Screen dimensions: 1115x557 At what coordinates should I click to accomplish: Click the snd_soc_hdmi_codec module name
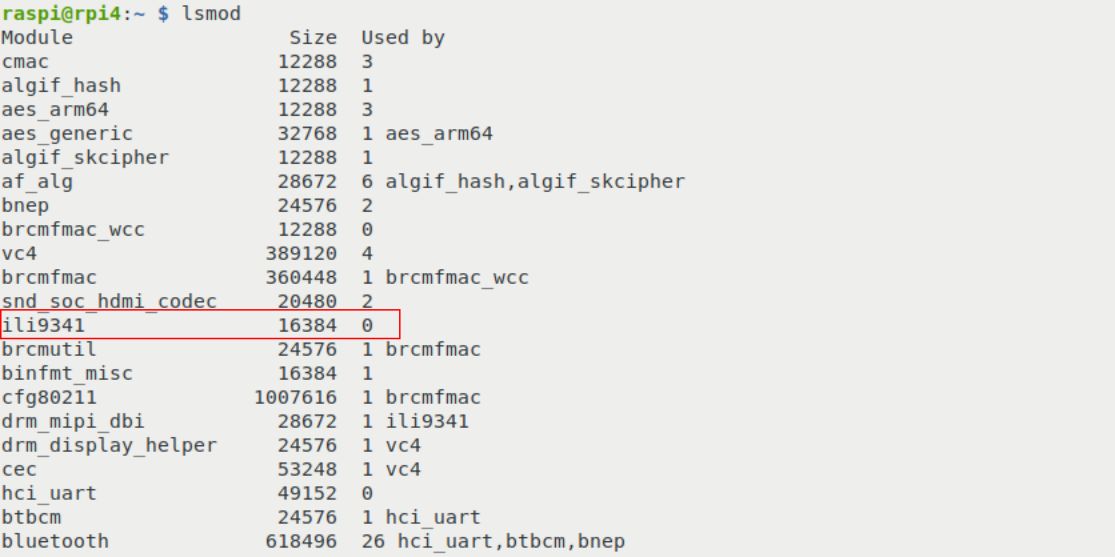click(109, 301)
